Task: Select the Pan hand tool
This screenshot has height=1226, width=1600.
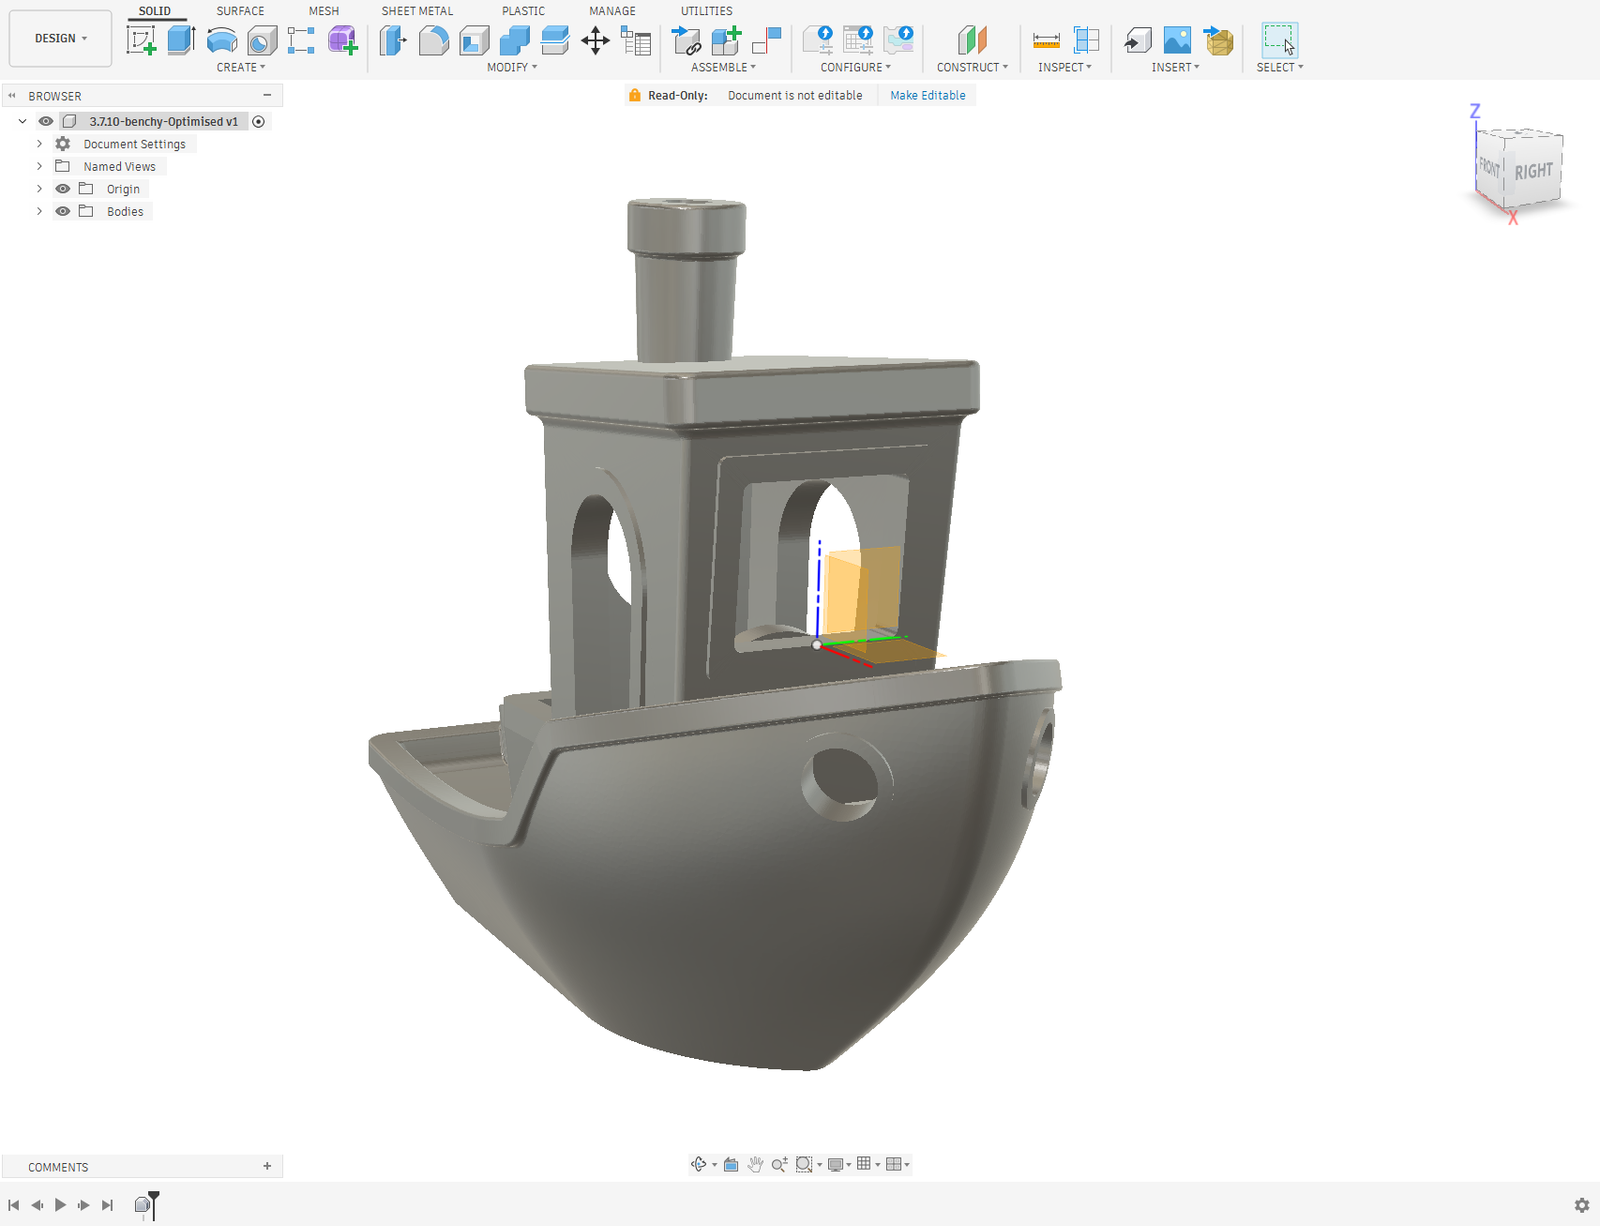Action: [755, 1164]
